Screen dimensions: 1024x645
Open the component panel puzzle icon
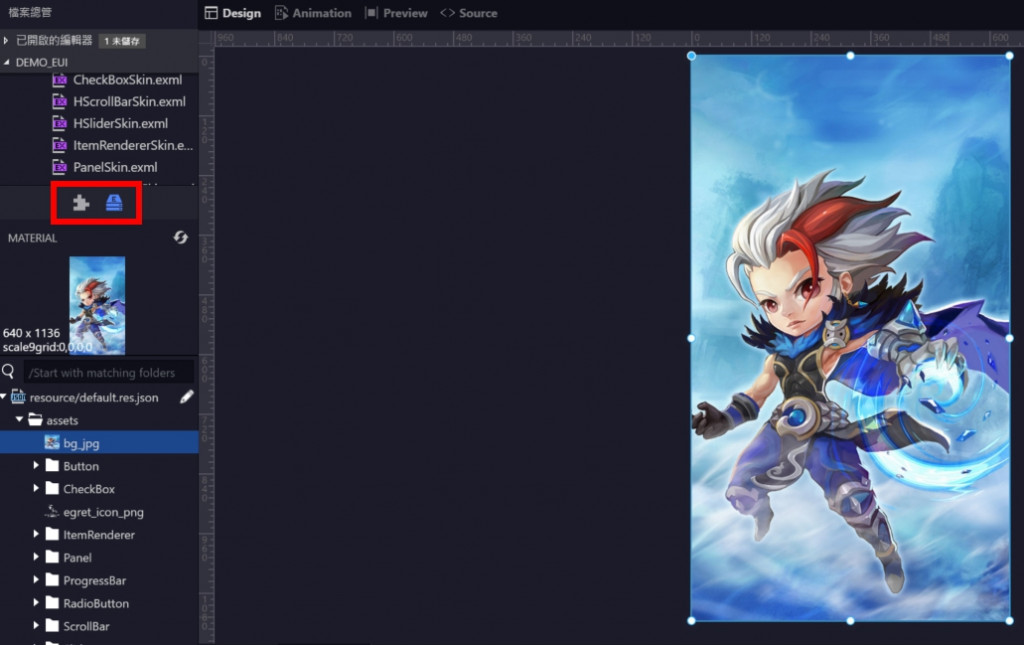tap(81, 203)
